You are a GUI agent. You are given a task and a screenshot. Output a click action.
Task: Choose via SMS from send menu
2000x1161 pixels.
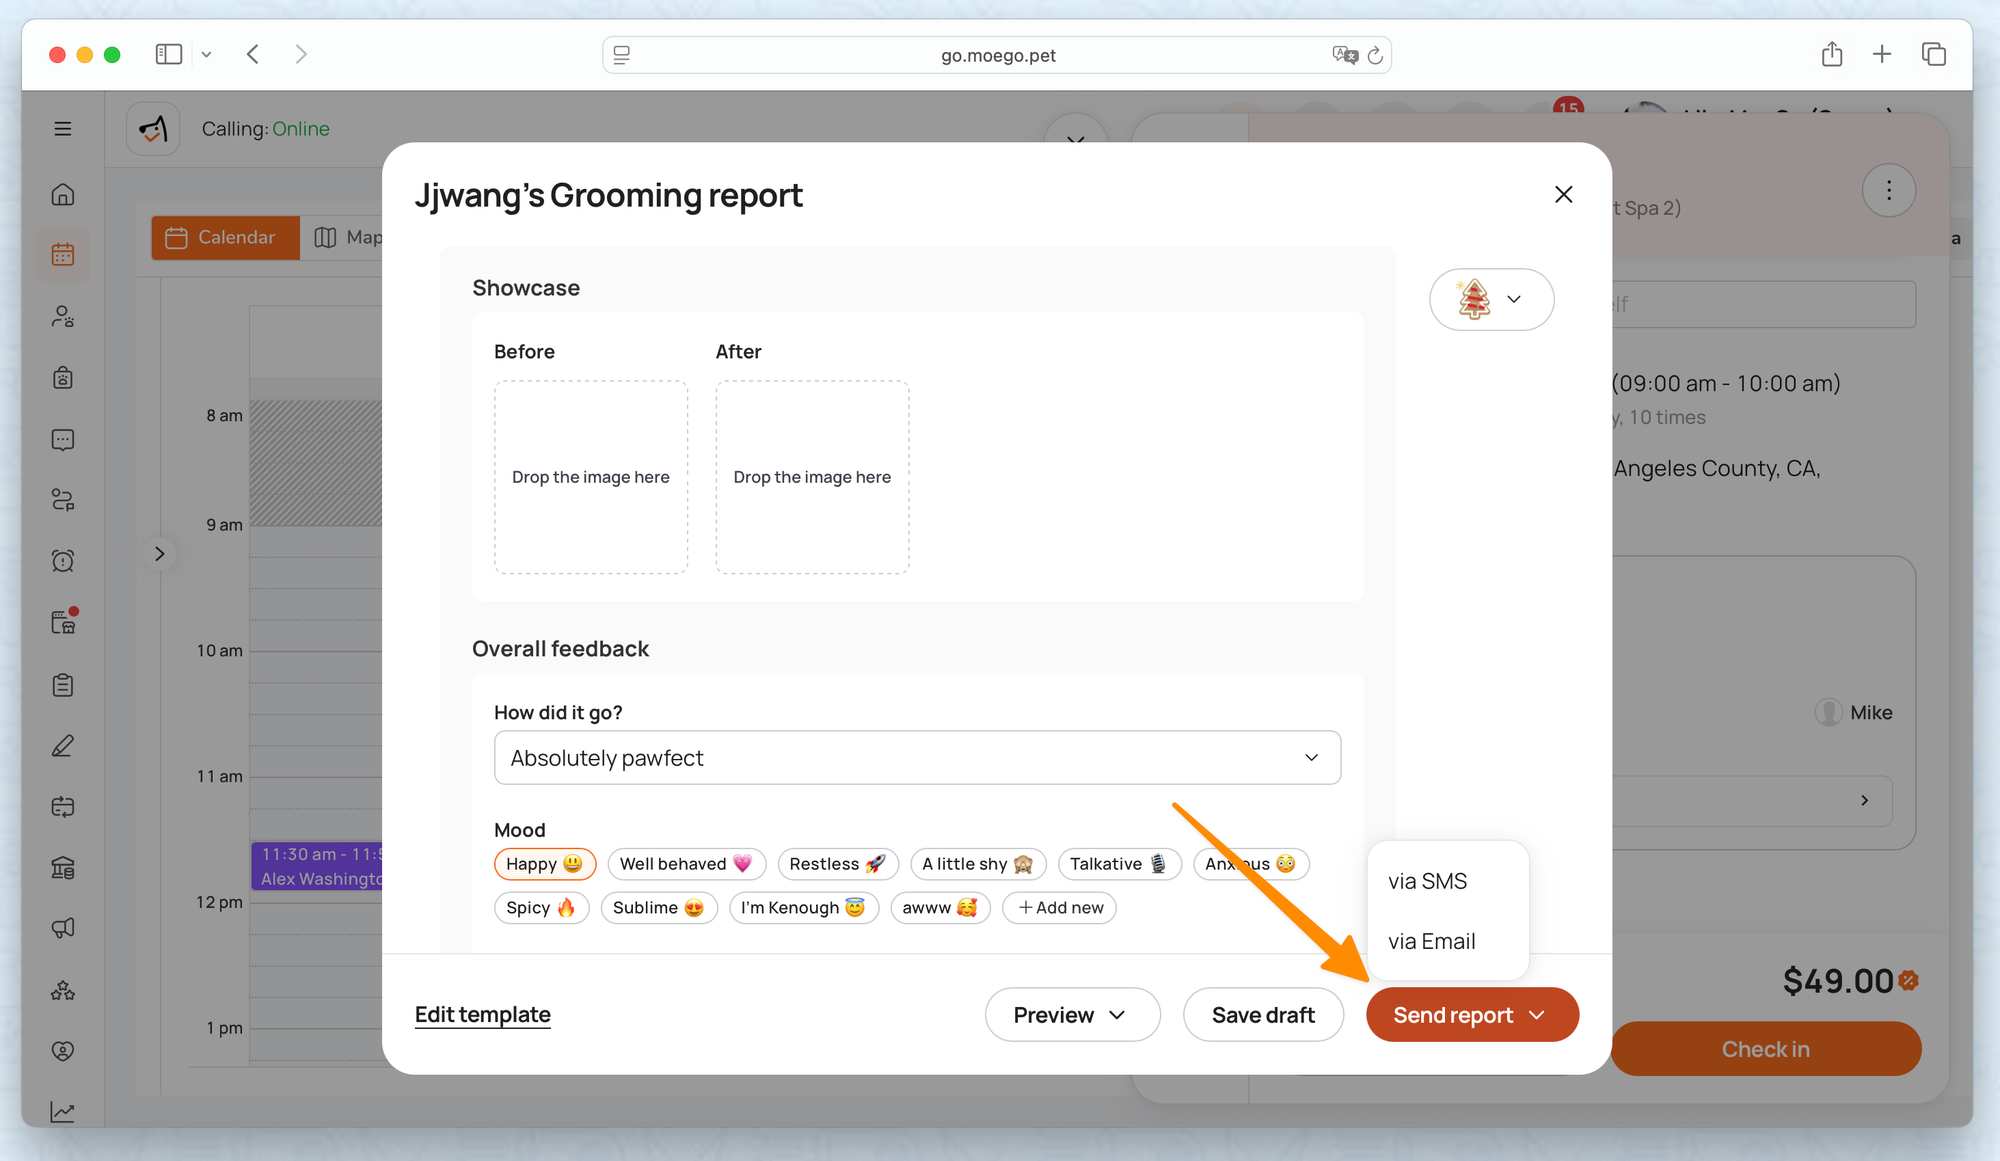coord(1427,881)
